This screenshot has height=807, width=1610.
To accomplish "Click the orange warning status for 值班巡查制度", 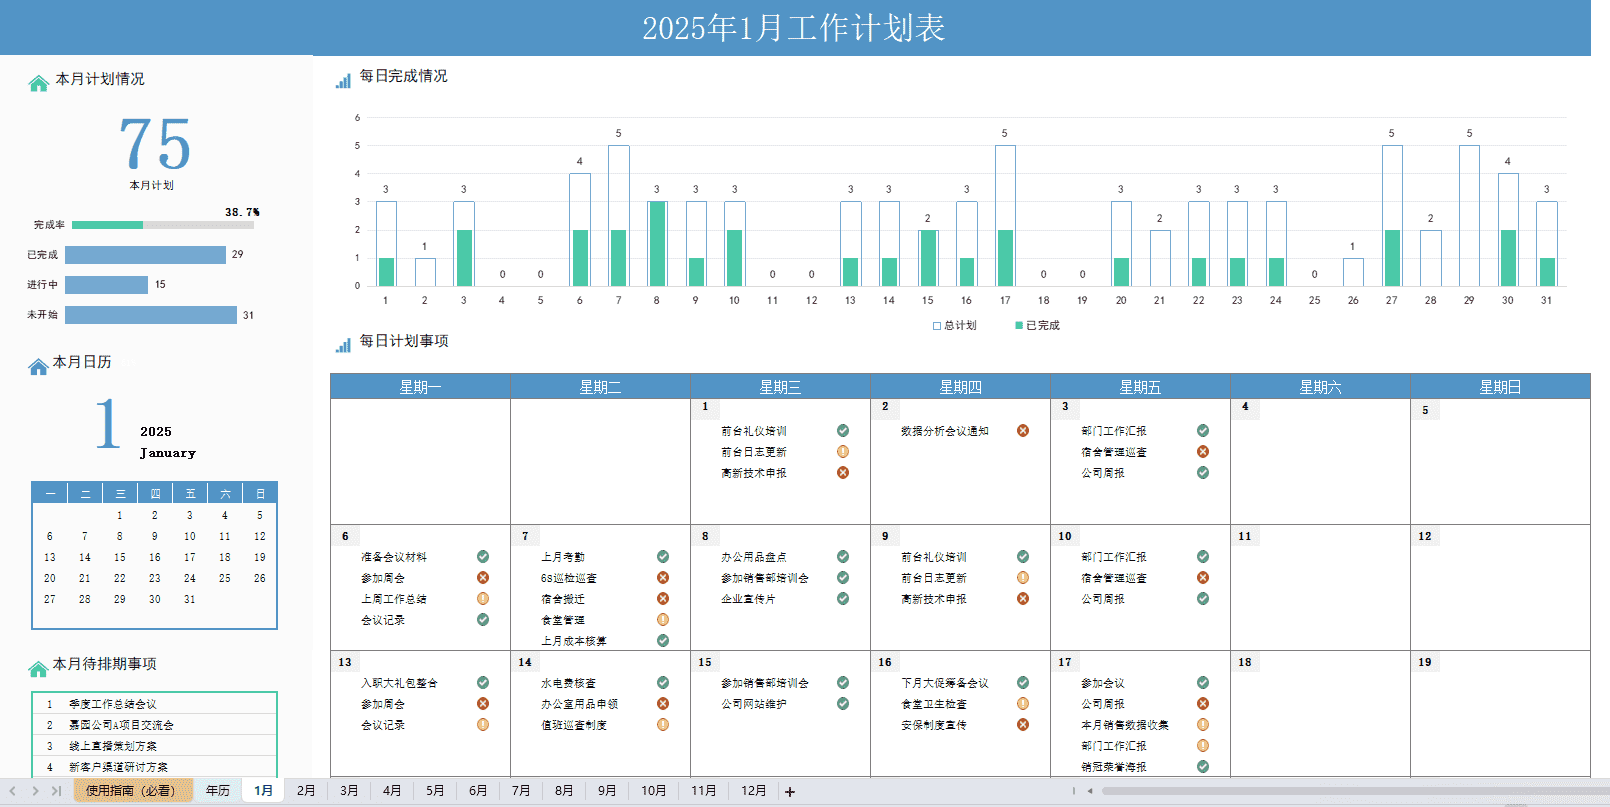I will tap(663, 725).
